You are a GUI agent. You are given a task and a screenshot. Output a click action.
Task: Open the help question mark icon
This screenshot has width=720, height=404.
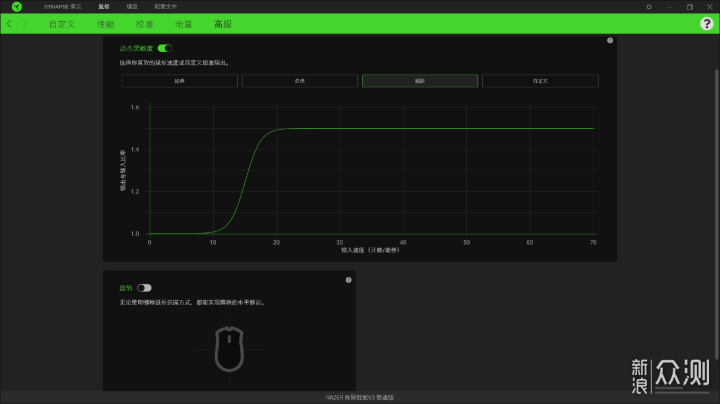point(707,23)
